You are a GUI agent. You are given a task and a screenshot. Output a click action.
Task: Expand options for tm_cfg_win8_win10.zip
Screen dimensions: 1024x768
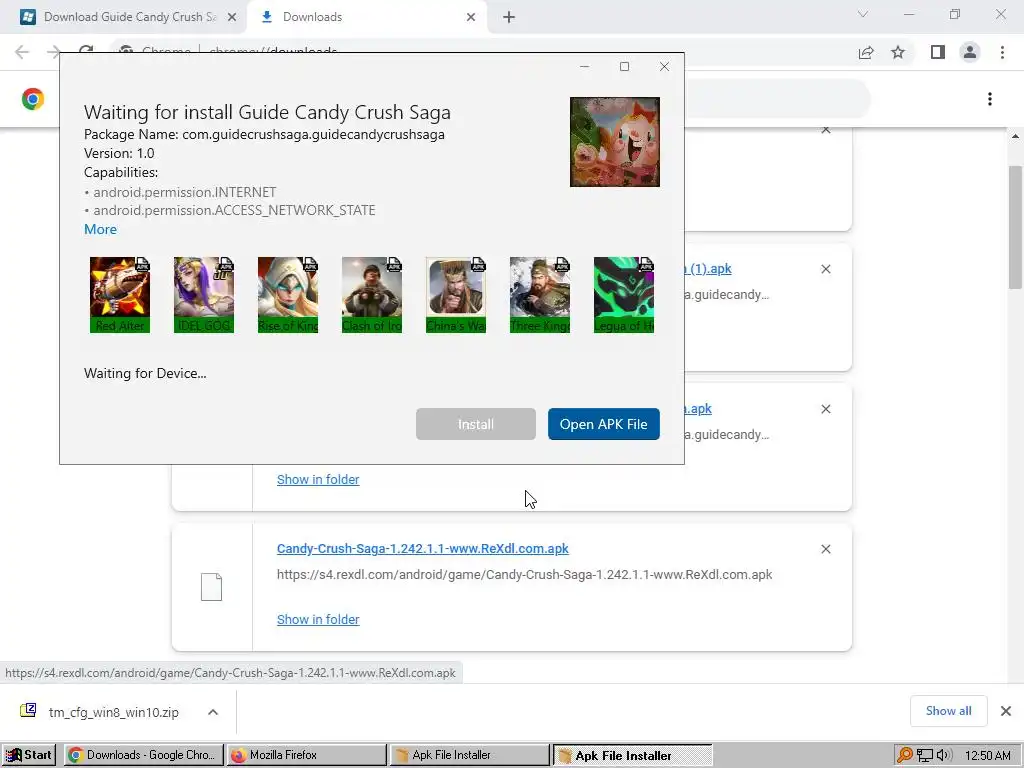(213, 712)
